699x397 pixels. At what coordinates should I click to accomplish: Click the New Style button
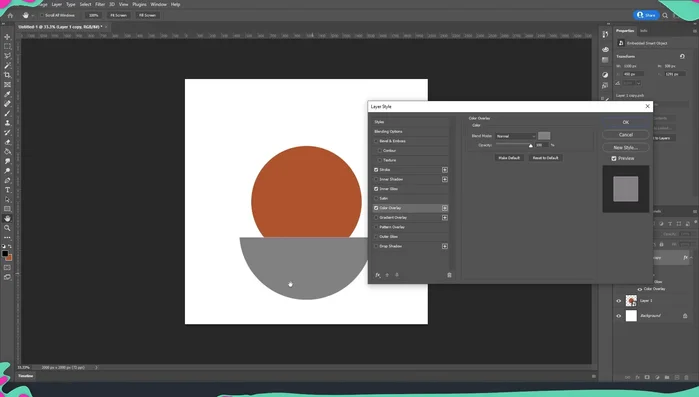tap(625, 147)
